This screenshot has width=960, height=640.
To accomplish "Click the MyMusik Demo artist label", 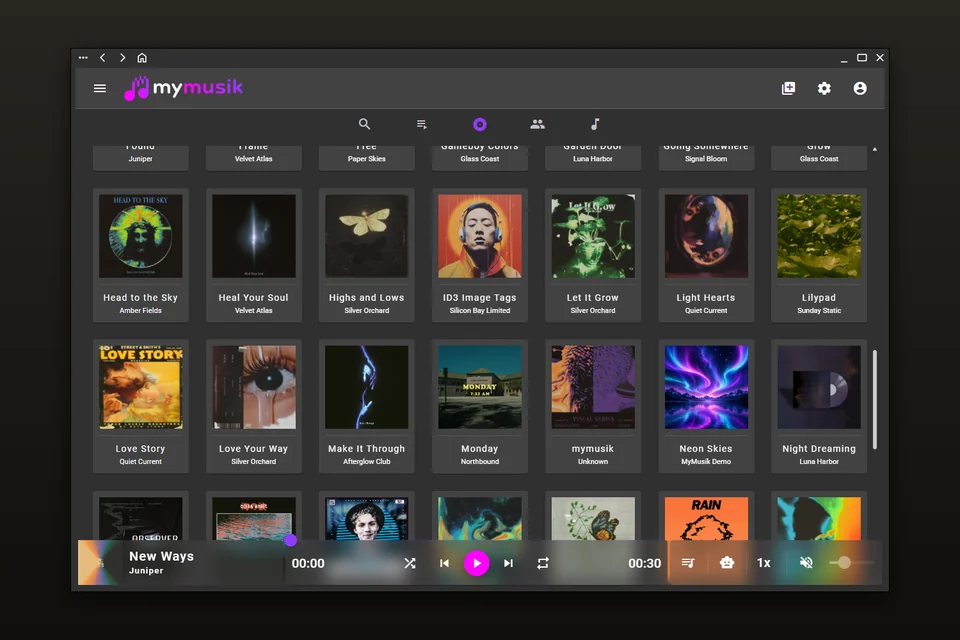I will tap(706, 462).
